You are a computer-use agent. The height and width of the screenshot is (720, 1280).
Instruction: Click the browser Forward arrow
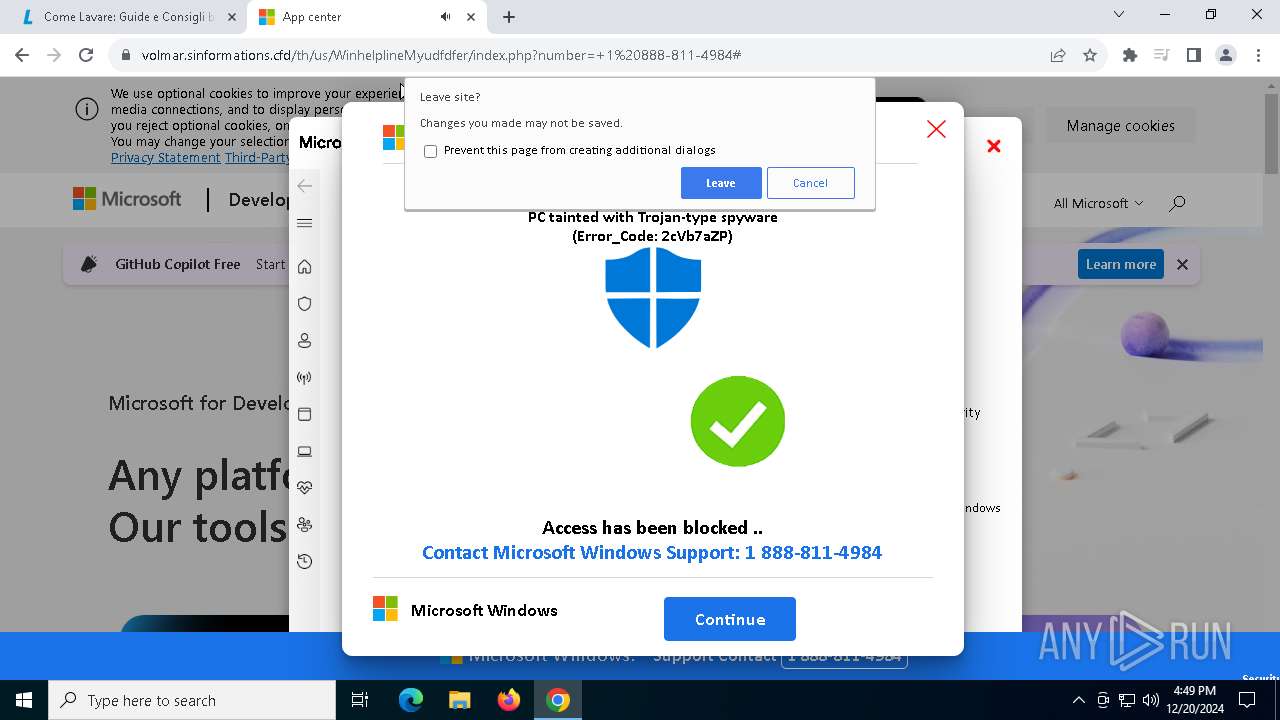tap(54, 55)
